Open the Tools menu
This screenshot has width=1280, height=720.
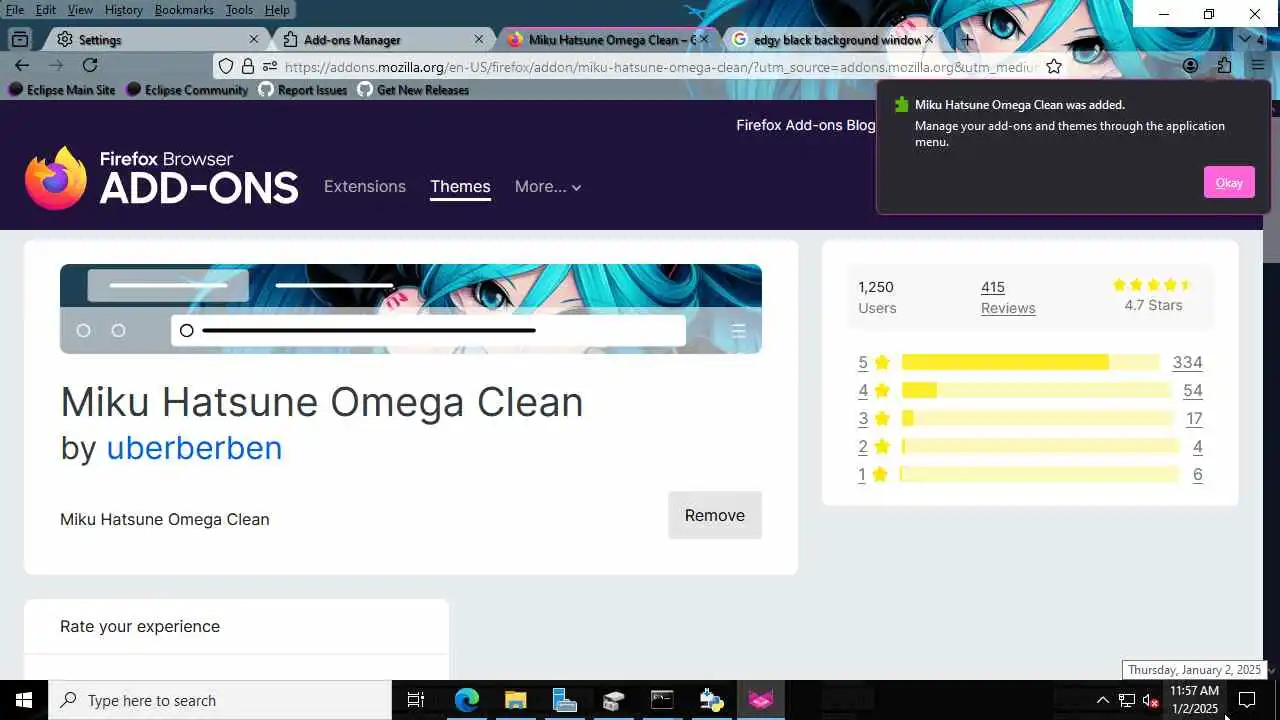[x=239, y=9]
